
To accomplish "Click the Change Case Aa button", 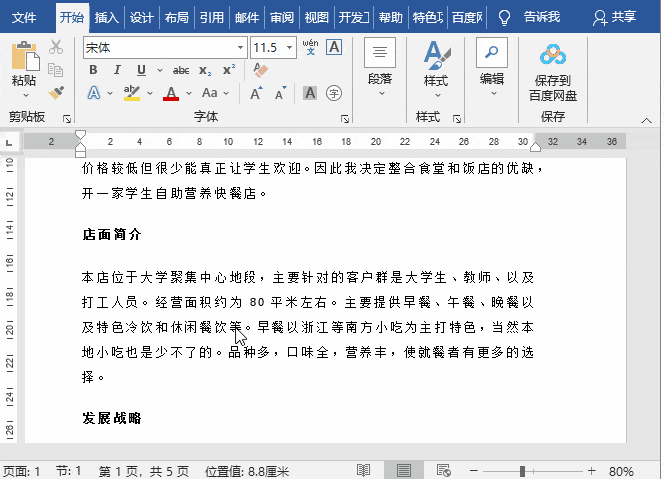I will [x=210, y=93].
